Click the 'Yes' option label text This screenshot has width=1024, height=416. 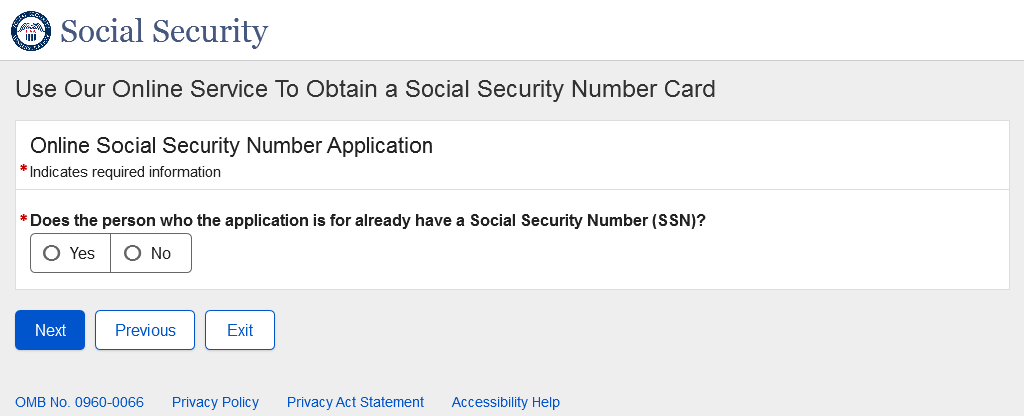tap(82, 254)
